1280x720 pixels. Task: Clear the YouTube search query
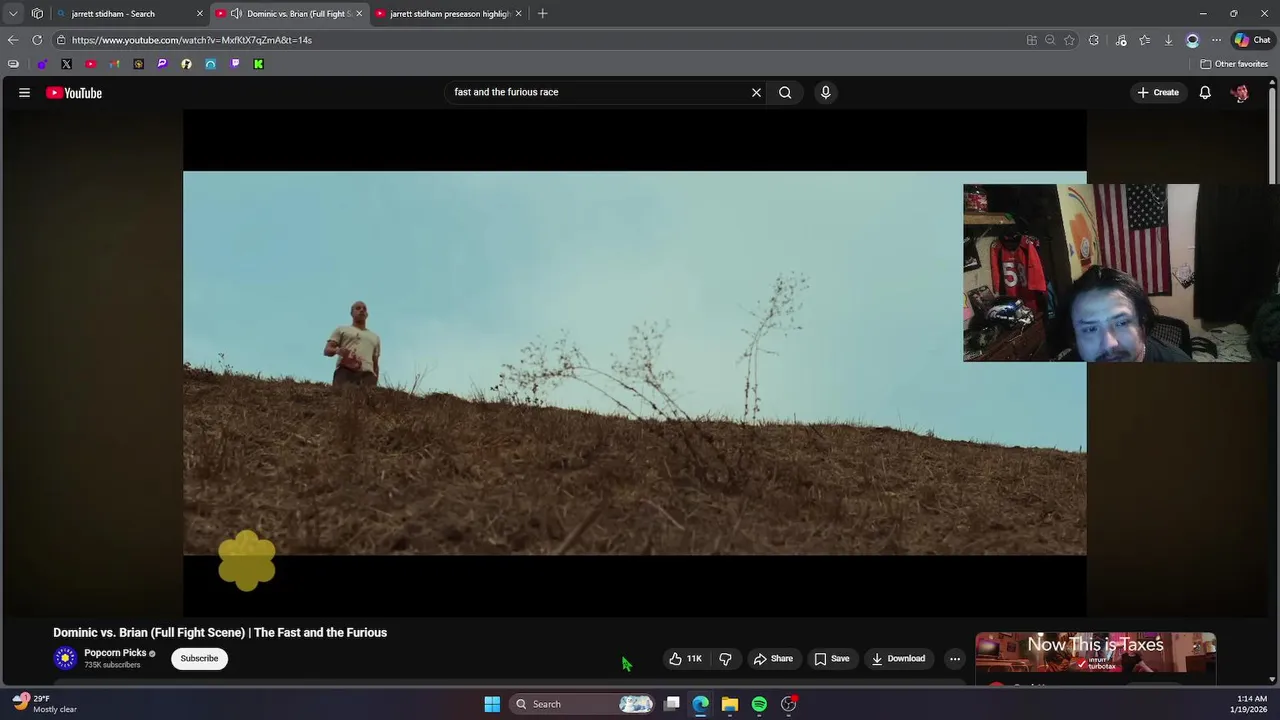(x=756, y=92)
